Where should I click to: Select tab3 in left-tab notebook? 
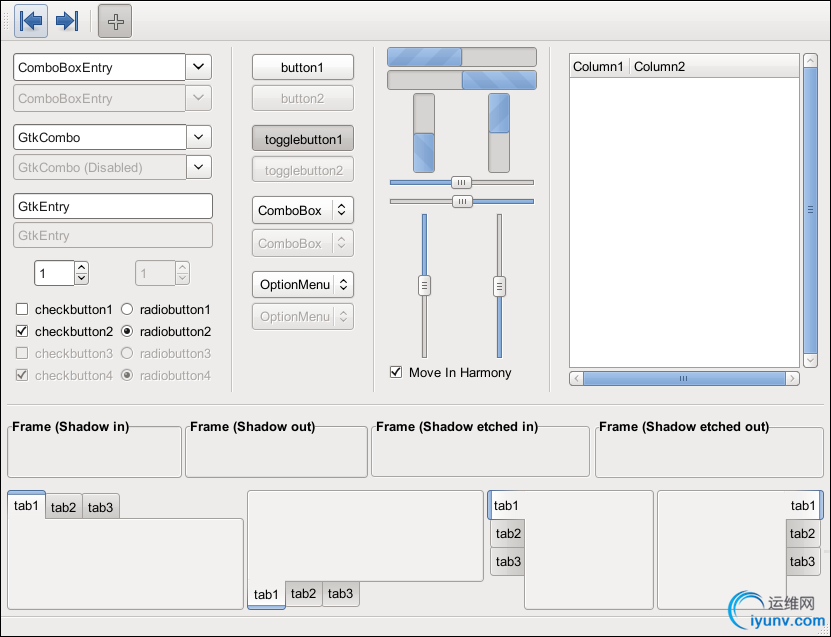coord(508,561)
